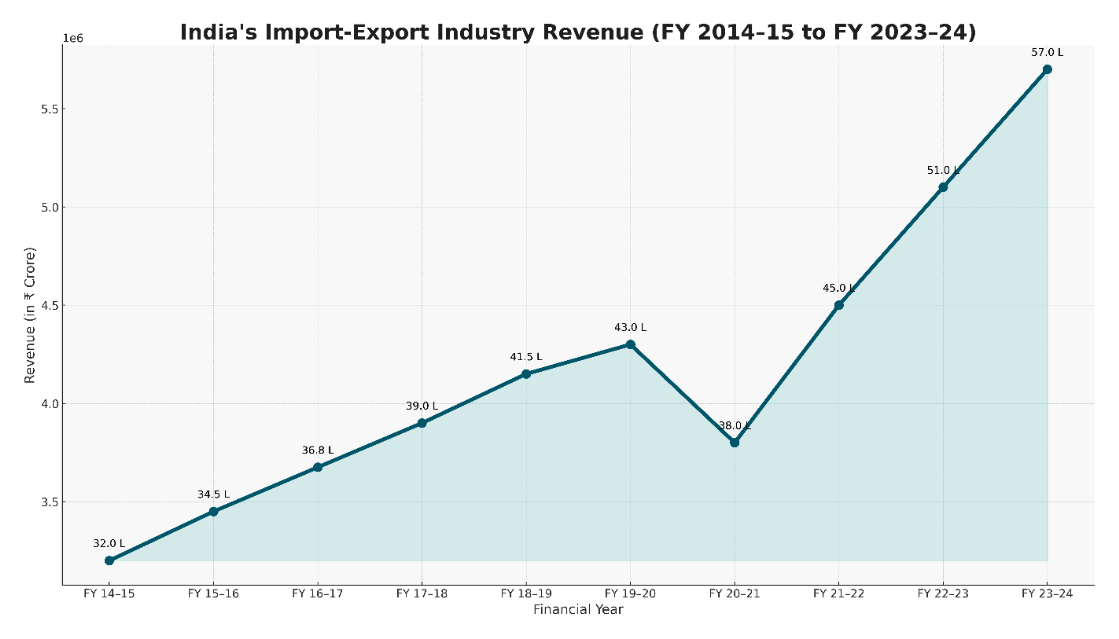Click the FY 19-20 local peak marker
The height and width of the screenshot is (639, 1119).
click(x=631, y=343)
